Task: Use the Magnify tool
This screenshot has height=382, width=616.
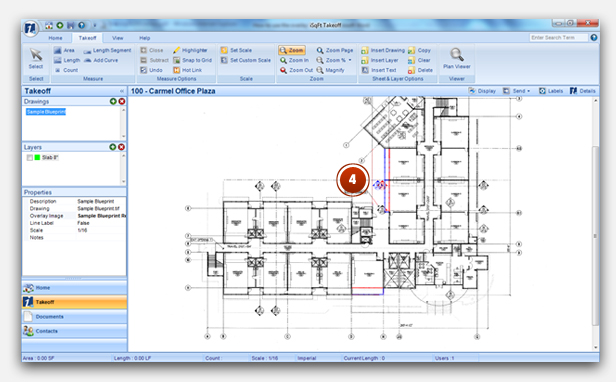Action: (330, 70)
